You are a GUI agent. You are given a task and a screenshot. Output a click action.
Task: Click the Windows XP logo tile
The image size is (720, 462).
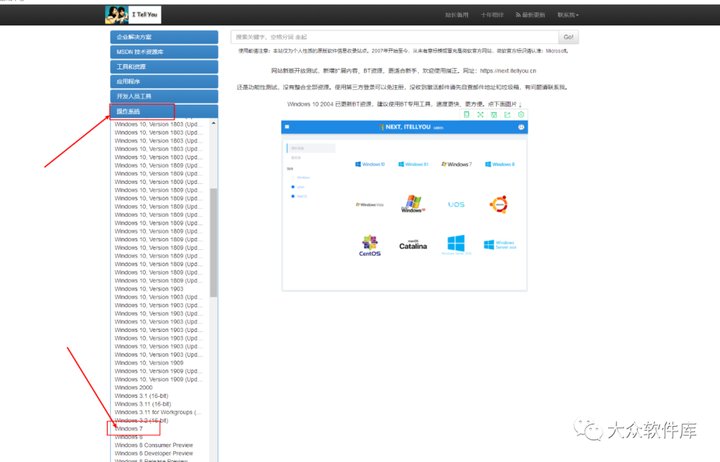[x=413, y=204]
